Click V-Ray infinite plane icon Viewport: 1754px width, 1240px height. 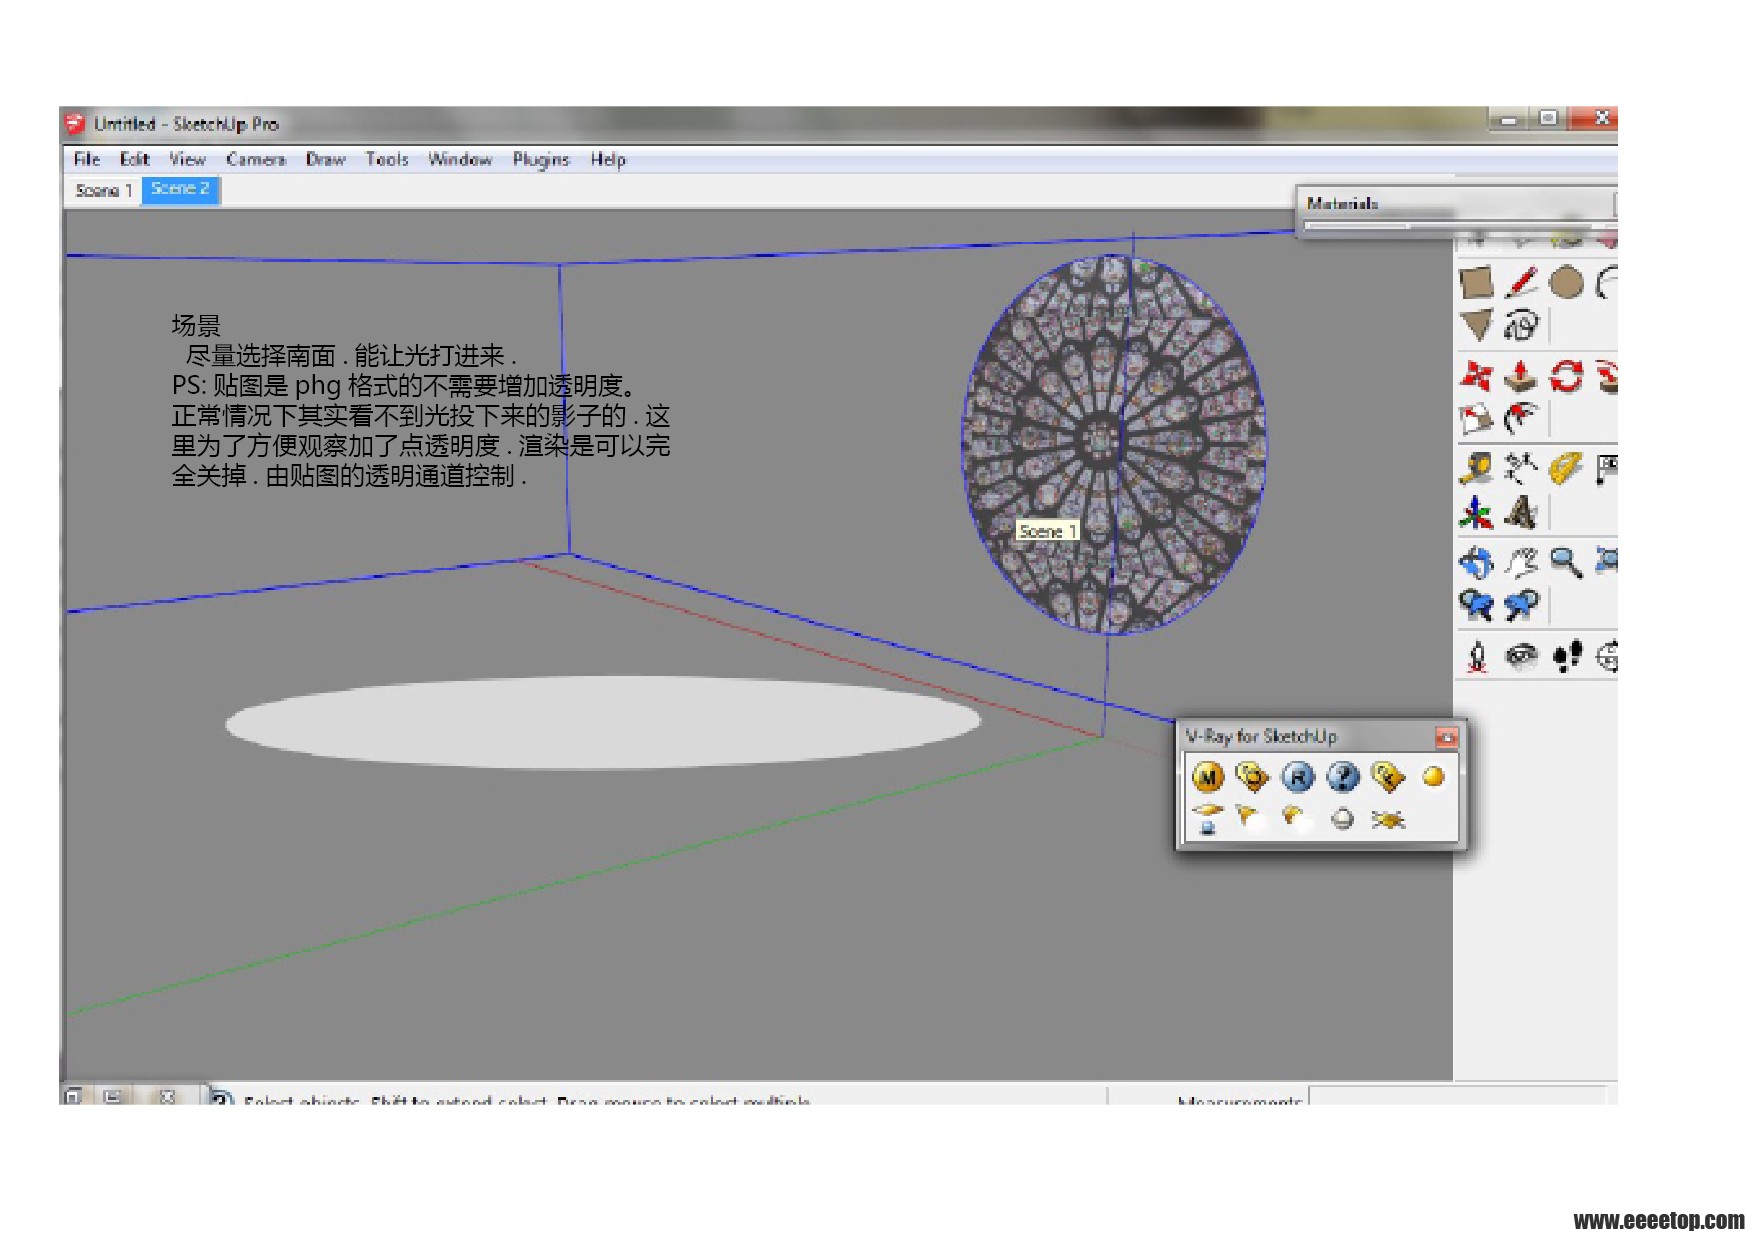[1208, 819]
